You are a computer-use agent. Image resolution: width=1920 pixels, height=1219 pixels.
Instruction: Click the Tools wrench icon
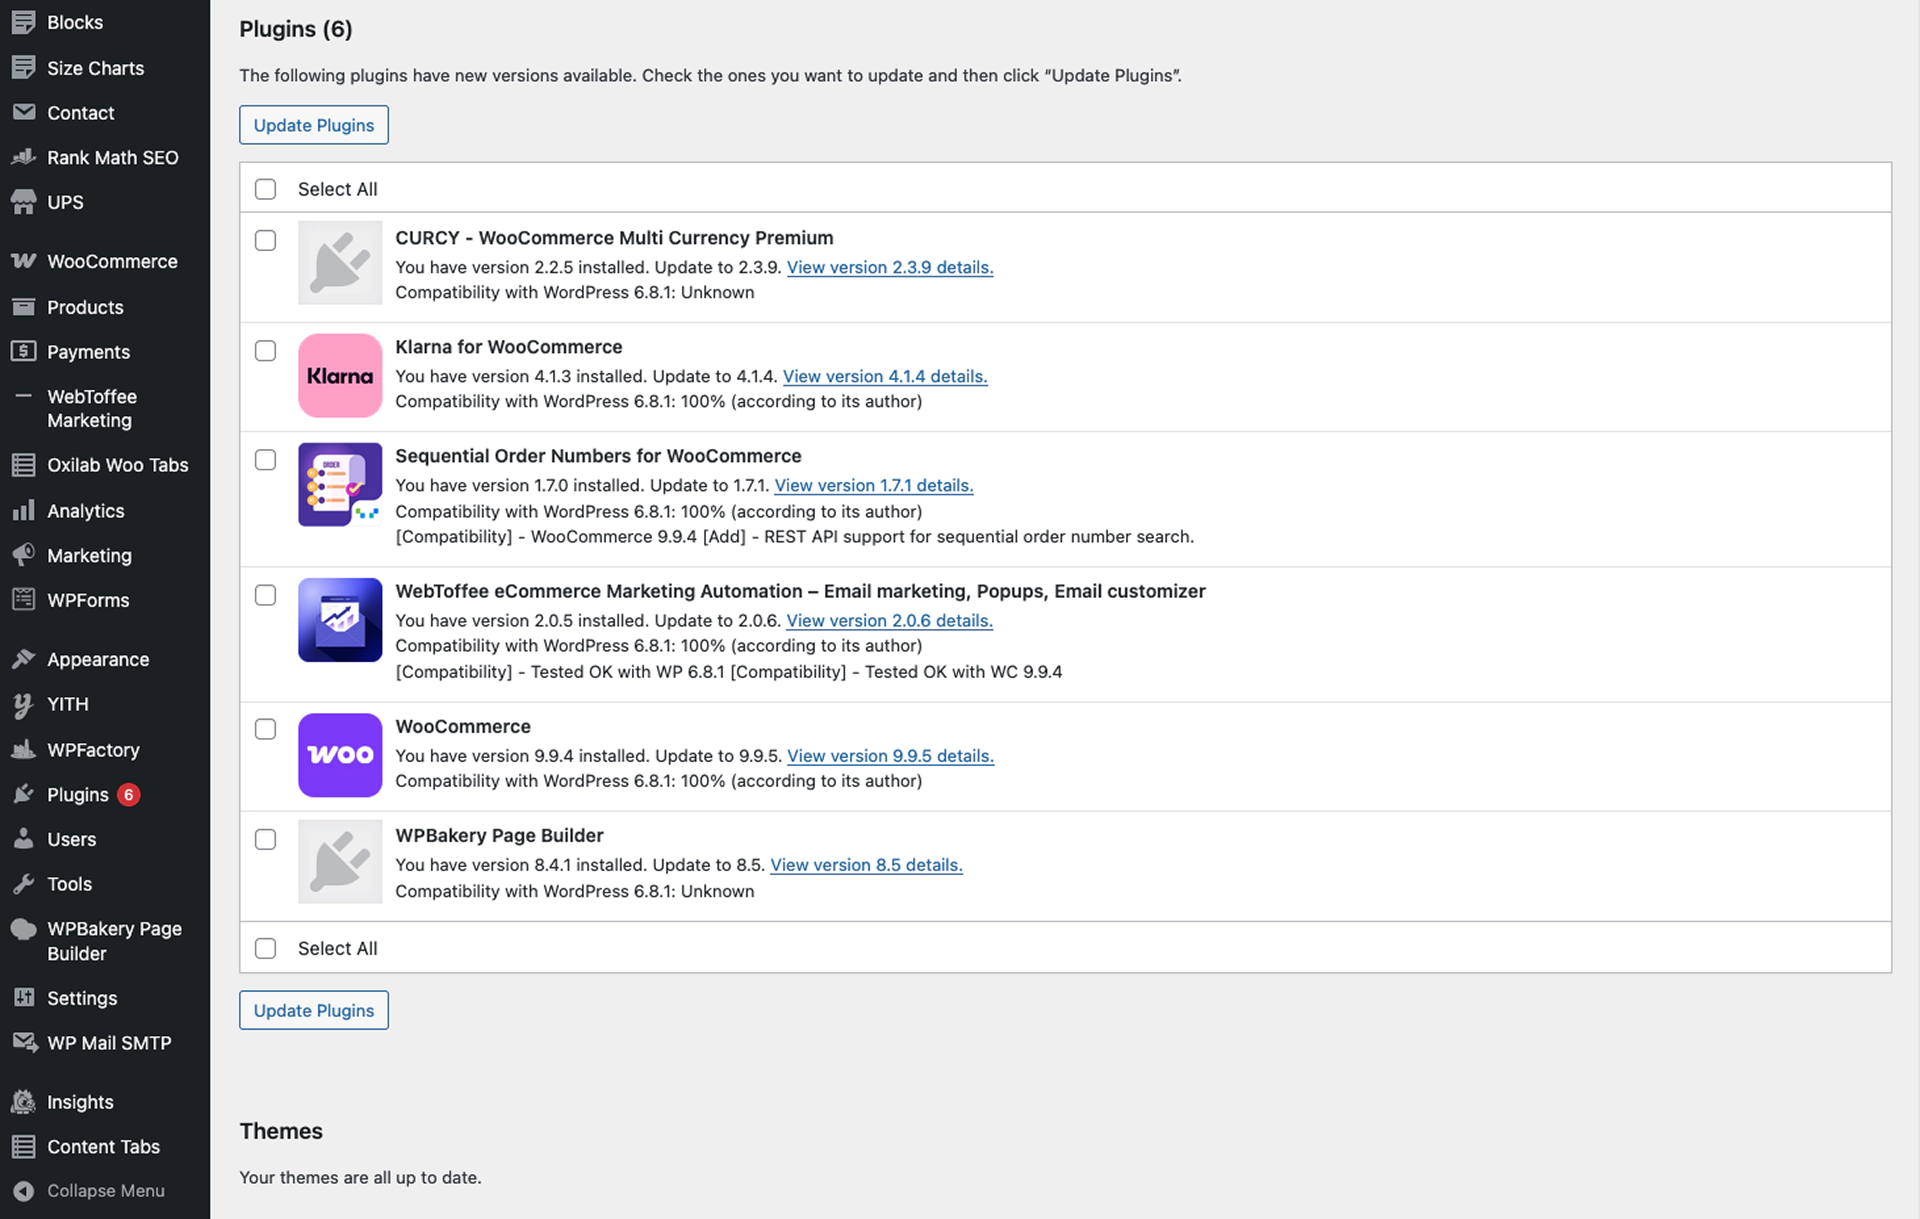(x=23, y=884)
